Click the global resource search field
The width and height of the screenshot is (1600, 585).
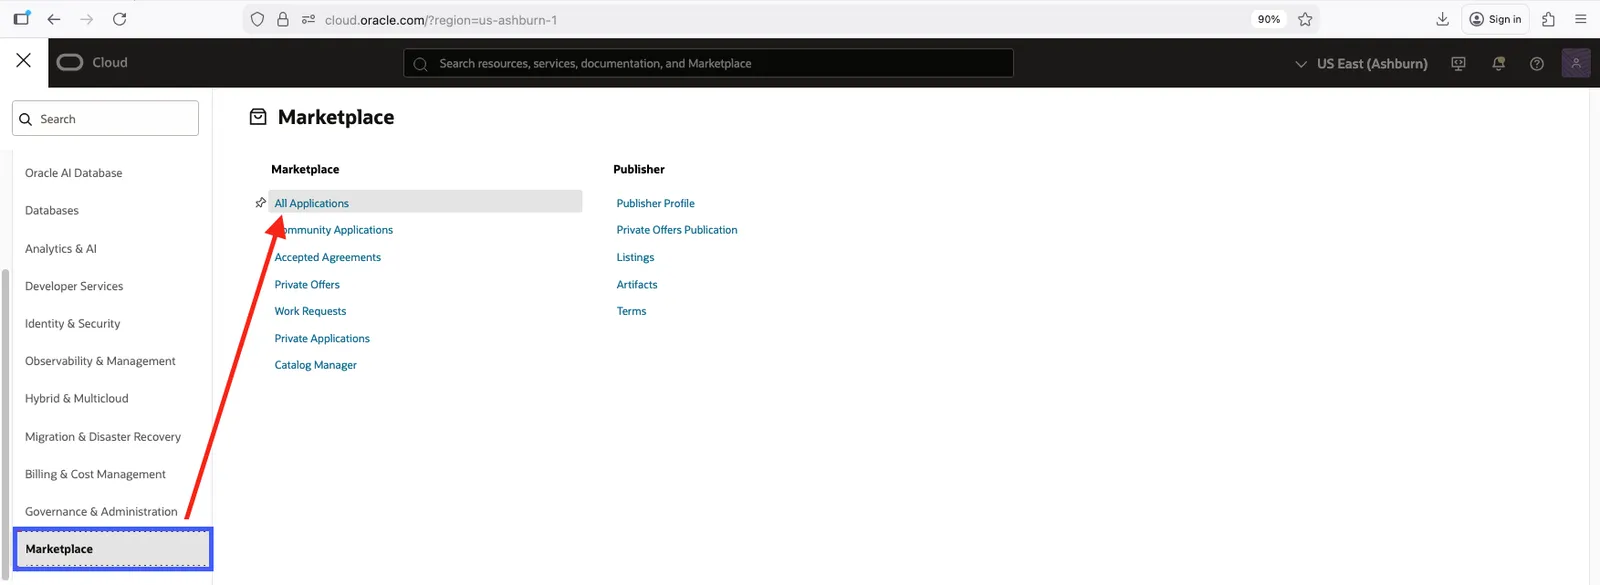pos(708,63)
